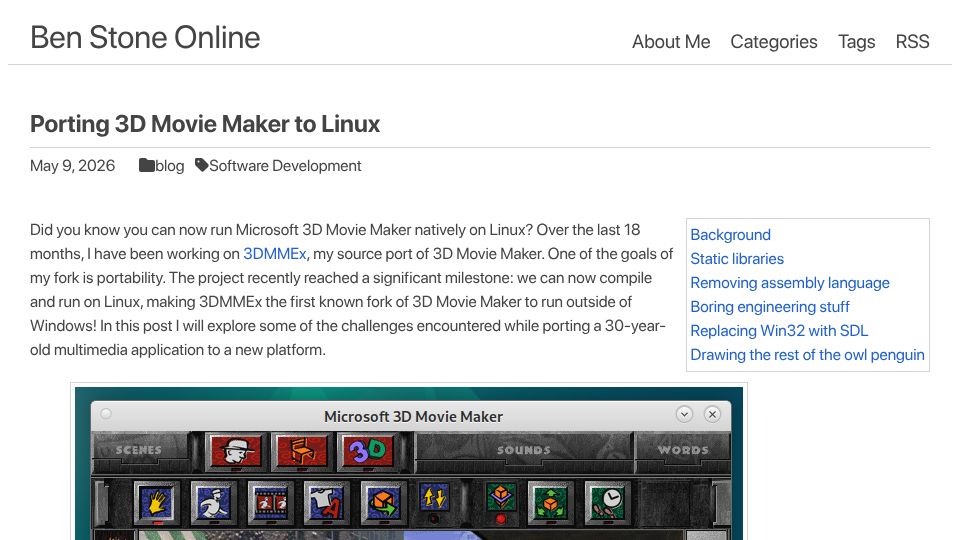Click the round X button in Movie Maker title bar
Viewport: 960px width, 540px height.
pos(712,414)
